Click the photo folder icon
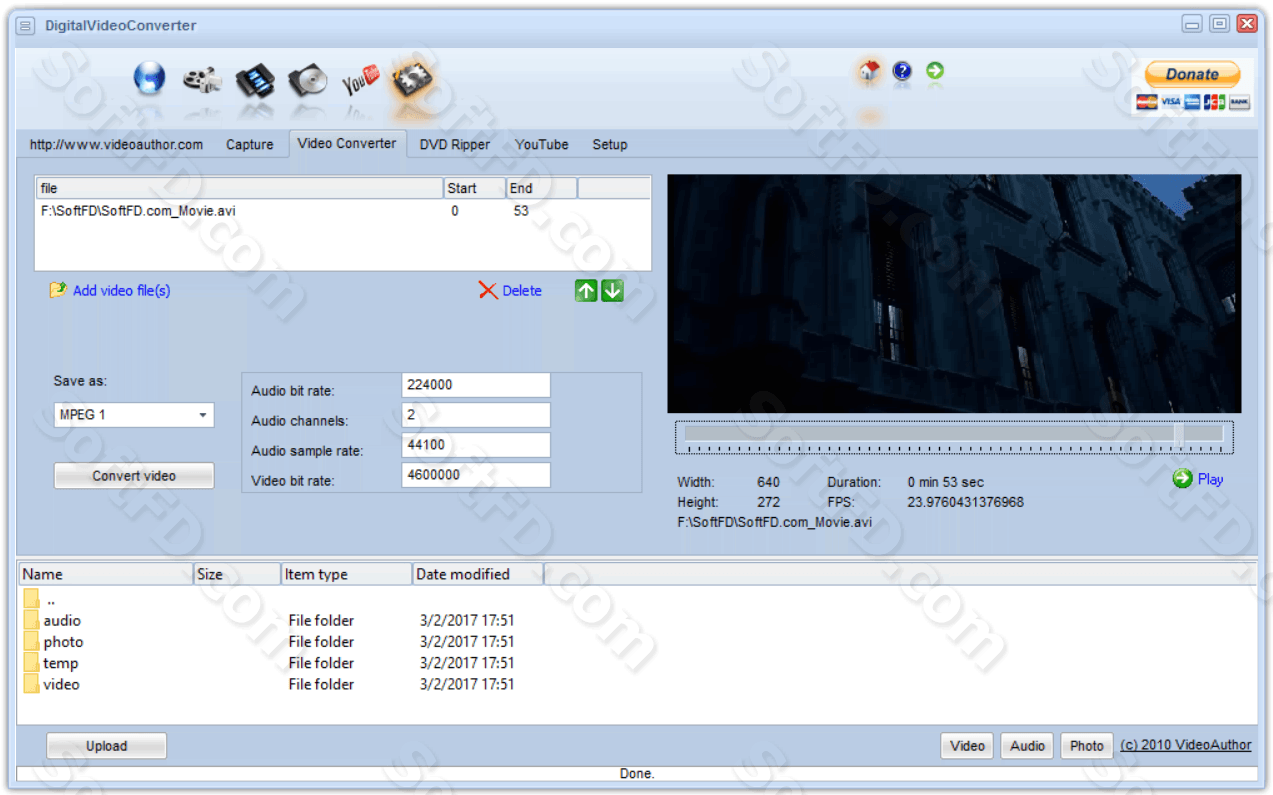The image size is (1273, 795). (31, 641)
